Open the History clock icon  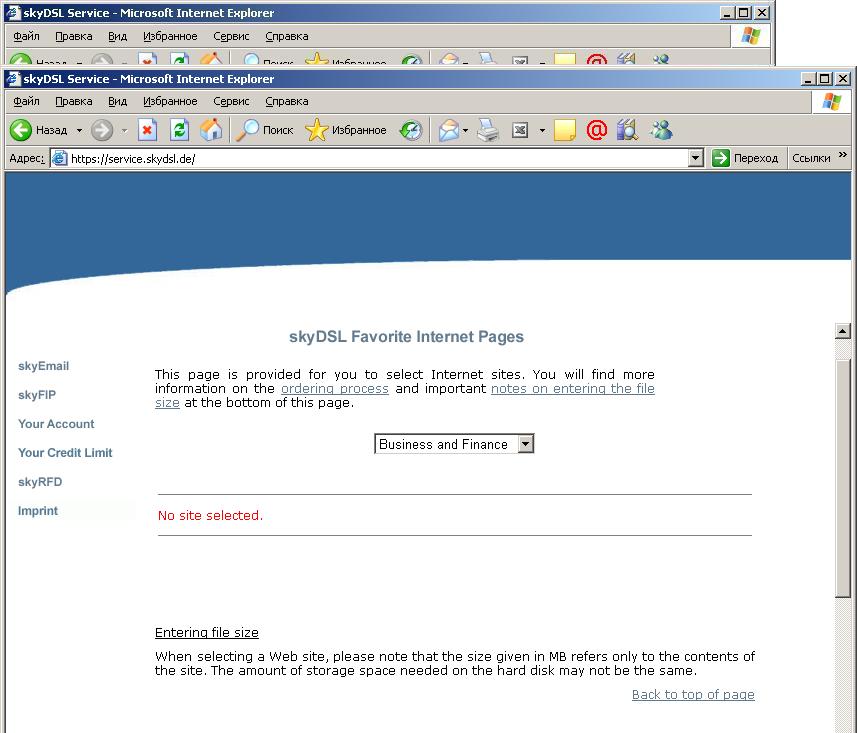(x=411, y=130)
